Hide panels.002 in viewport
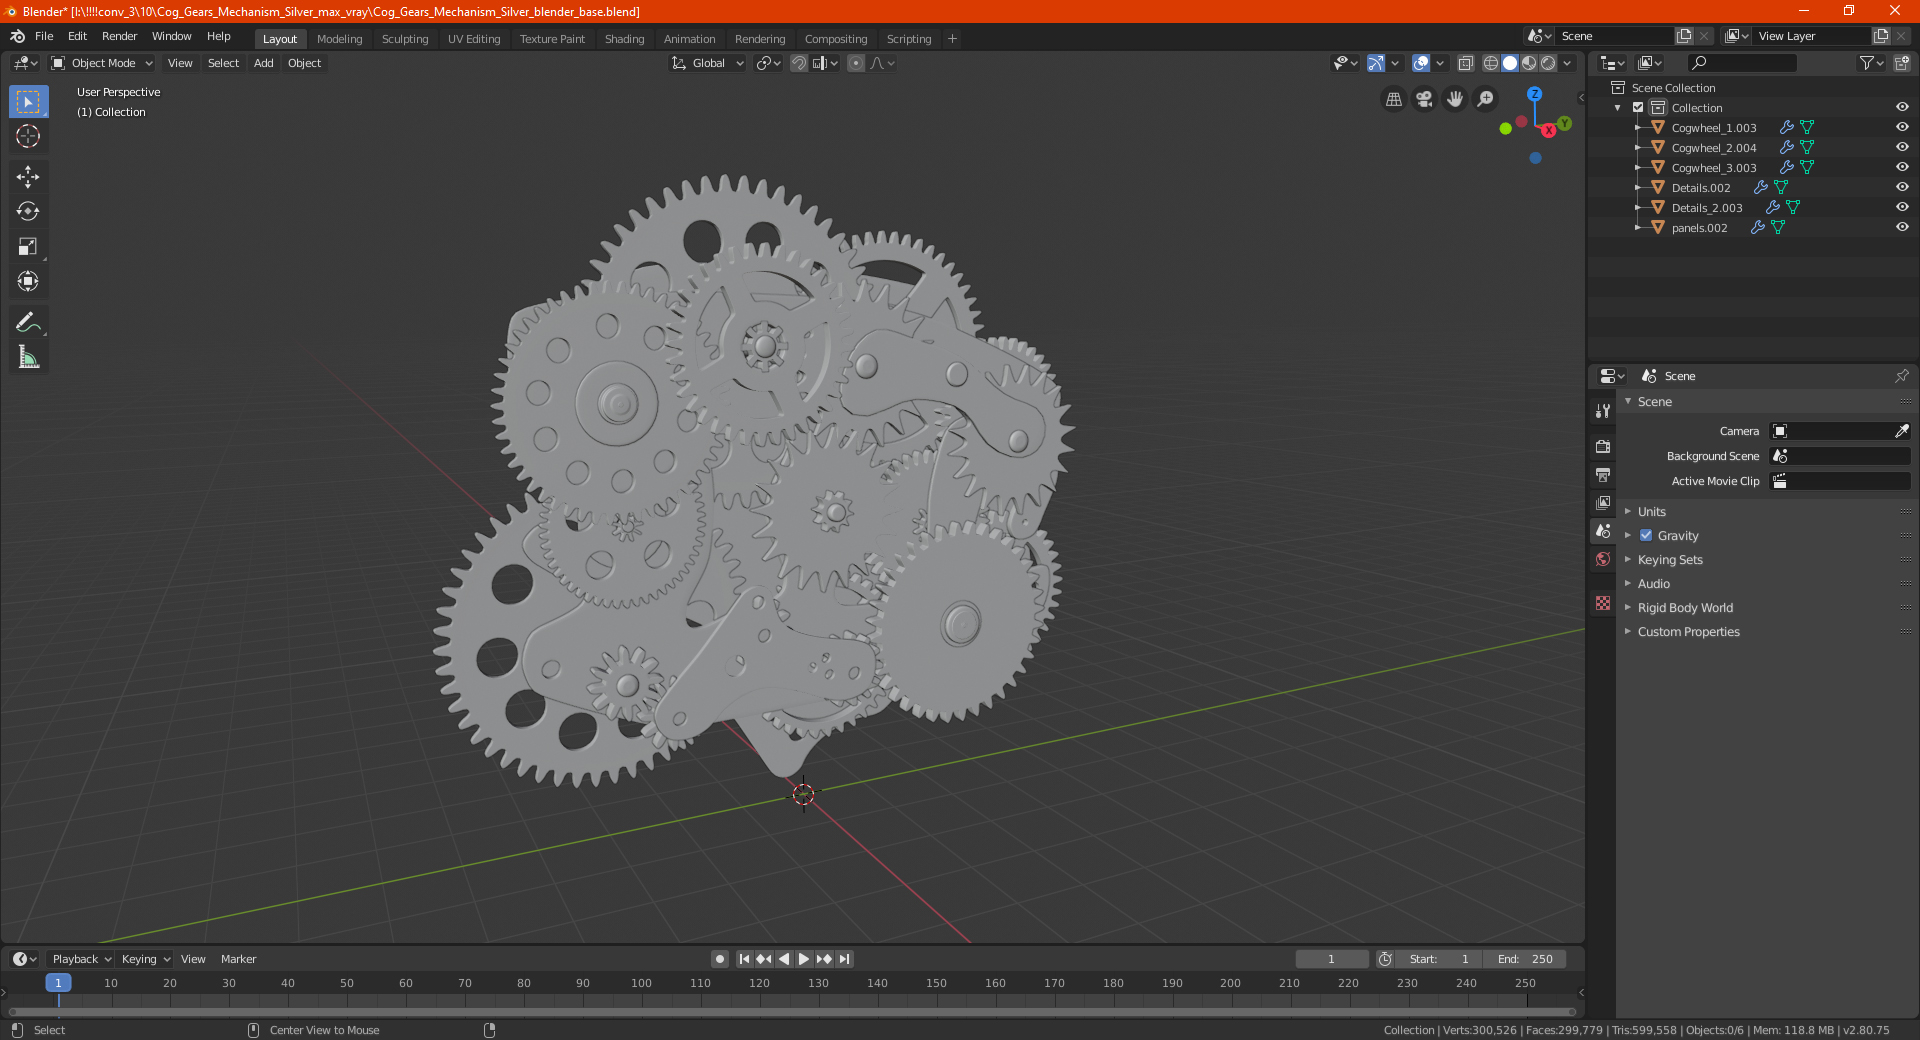 (1902, 227)
